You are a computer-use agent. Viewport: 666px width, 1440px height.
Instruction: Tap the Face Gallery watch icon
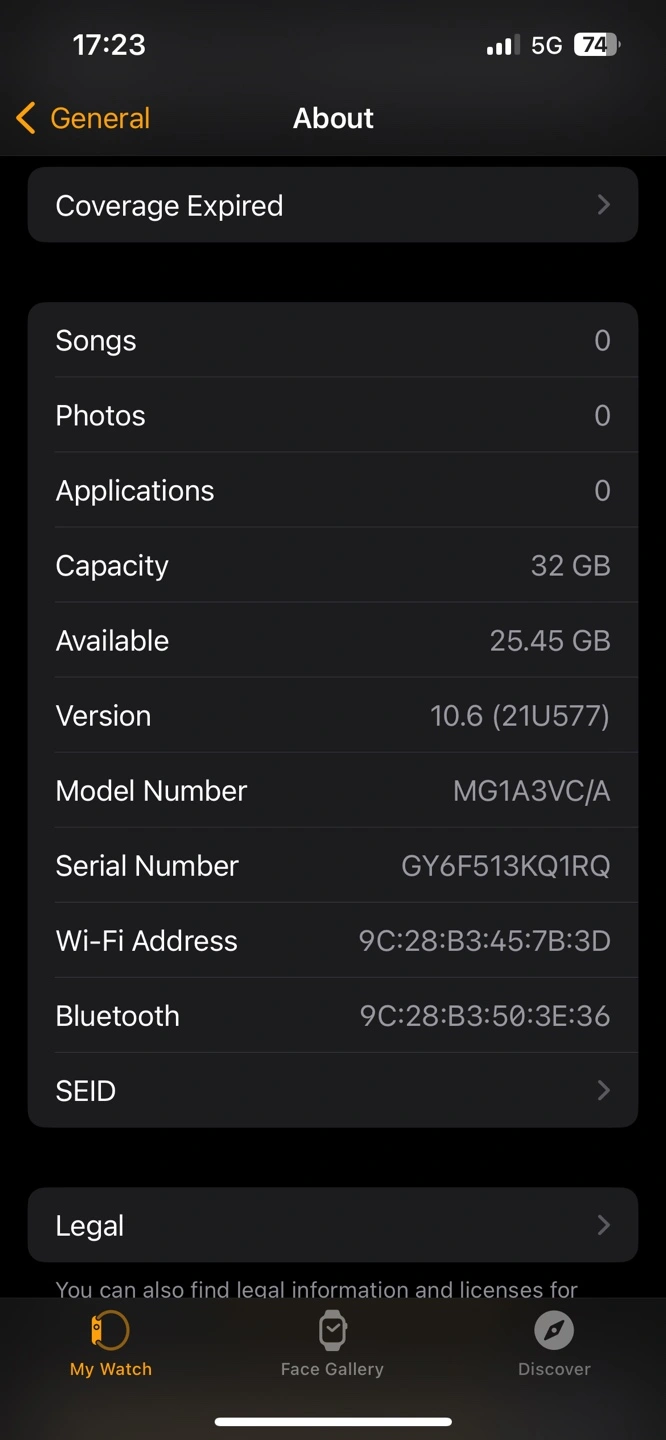332,1331
